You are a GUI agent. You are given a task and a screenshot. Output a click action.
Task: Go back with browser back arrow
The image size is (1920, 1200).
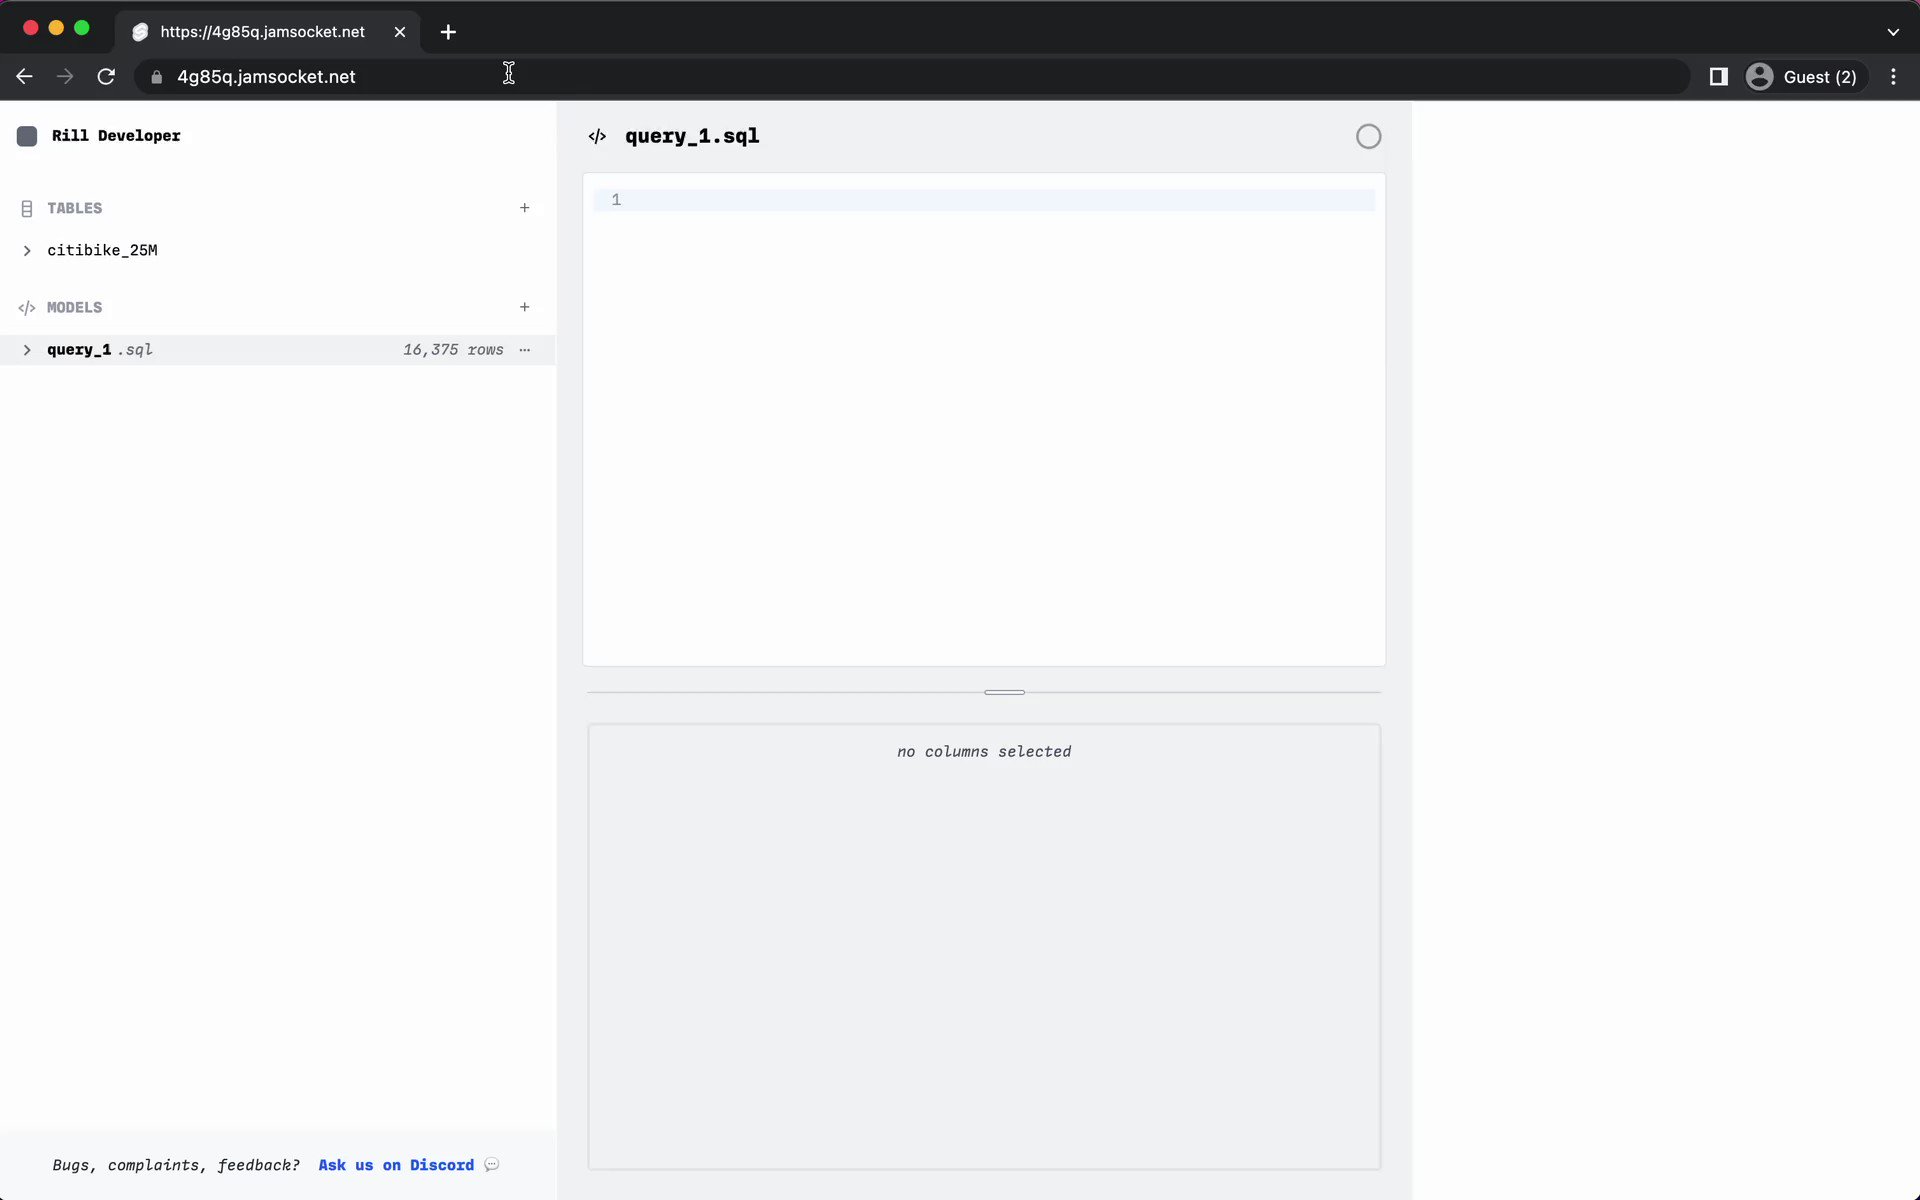tap(25, 77)
